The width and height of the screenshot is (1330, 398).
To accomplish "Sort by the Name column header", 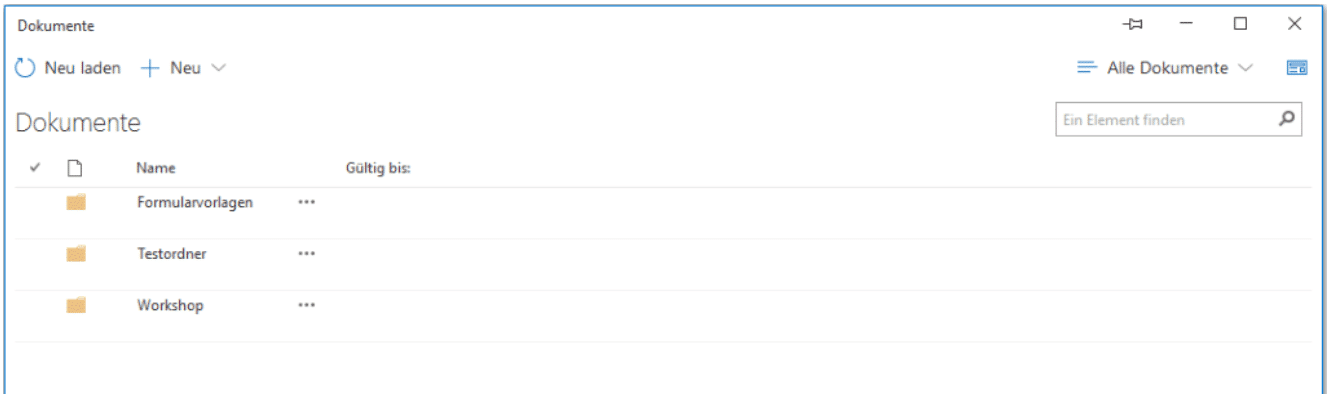I will click(x=156, y=169).
